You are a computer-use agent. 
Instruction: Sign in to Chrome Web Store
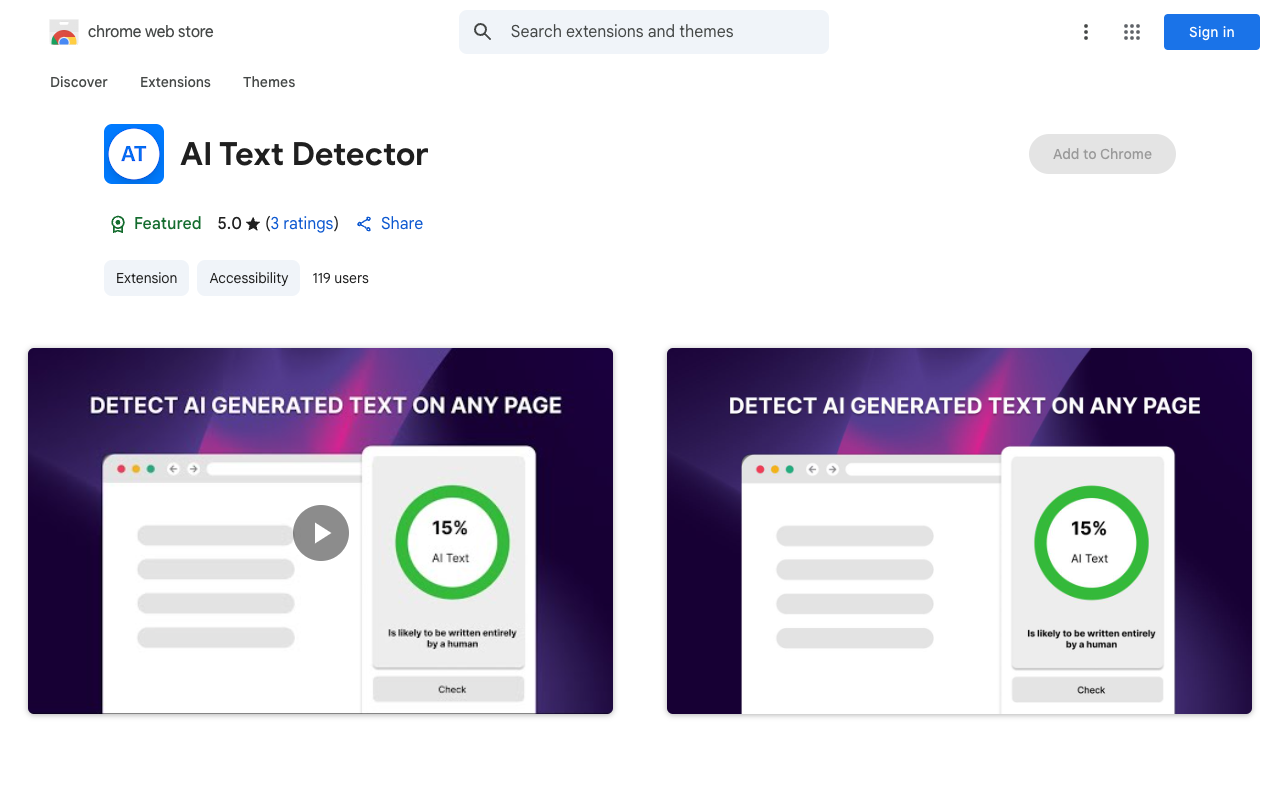point(1212,32)
